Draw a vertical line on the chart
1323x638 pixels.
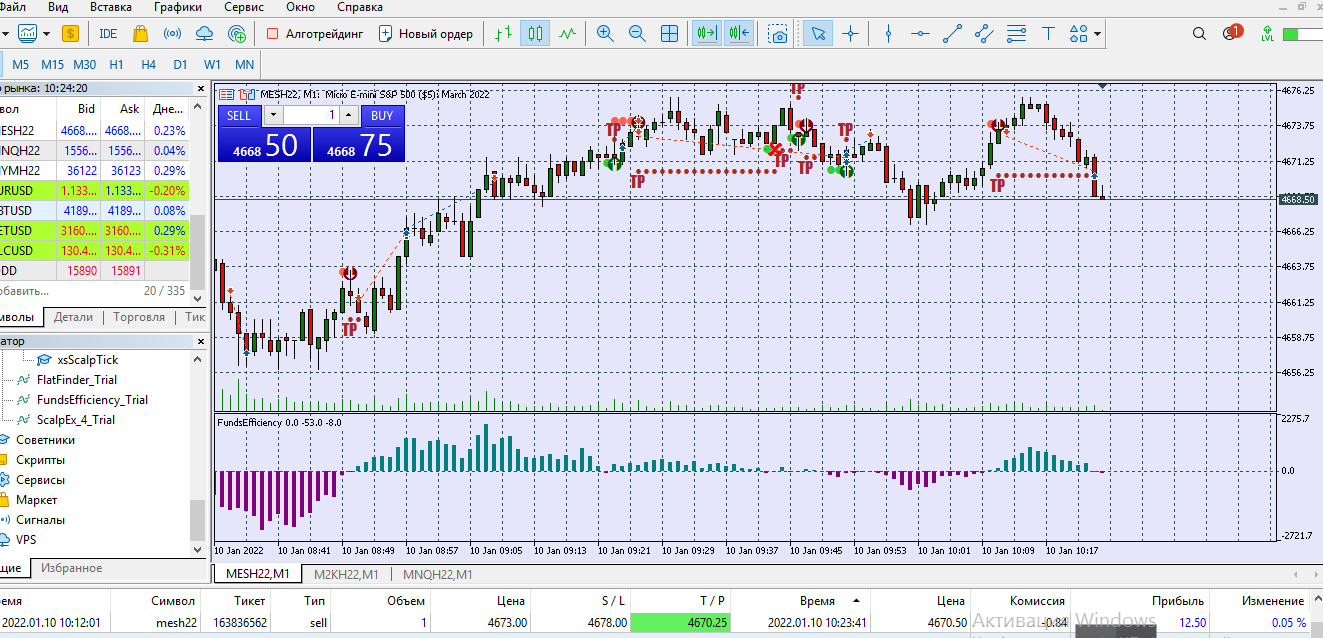[889, 33]
